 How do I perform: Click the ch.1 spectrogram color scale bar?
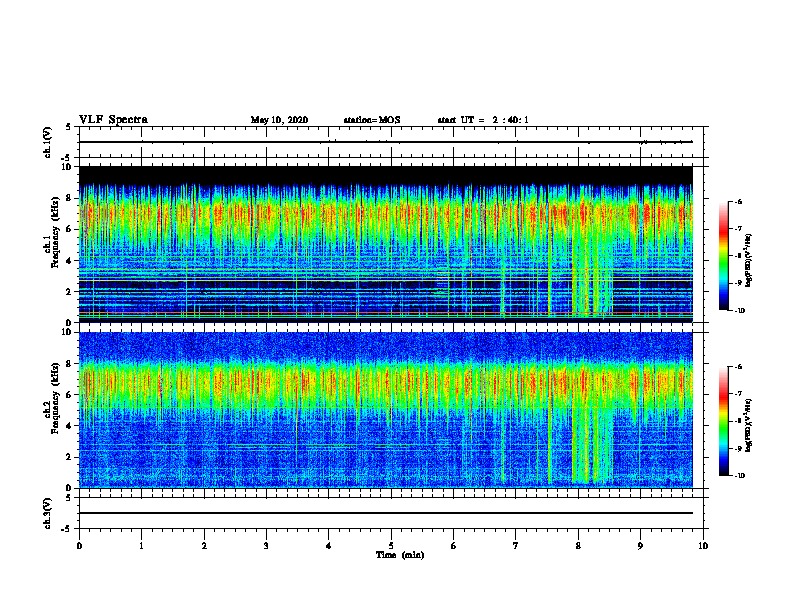(723, 256)
